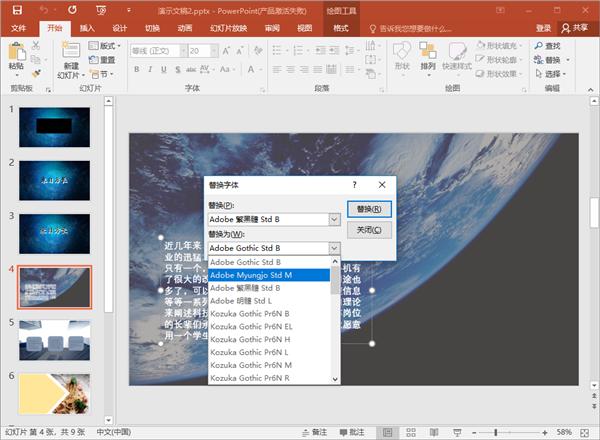Viewport: 600px width, 440px height.
Task: Center text alignment icon
Action: pos(290,70)
